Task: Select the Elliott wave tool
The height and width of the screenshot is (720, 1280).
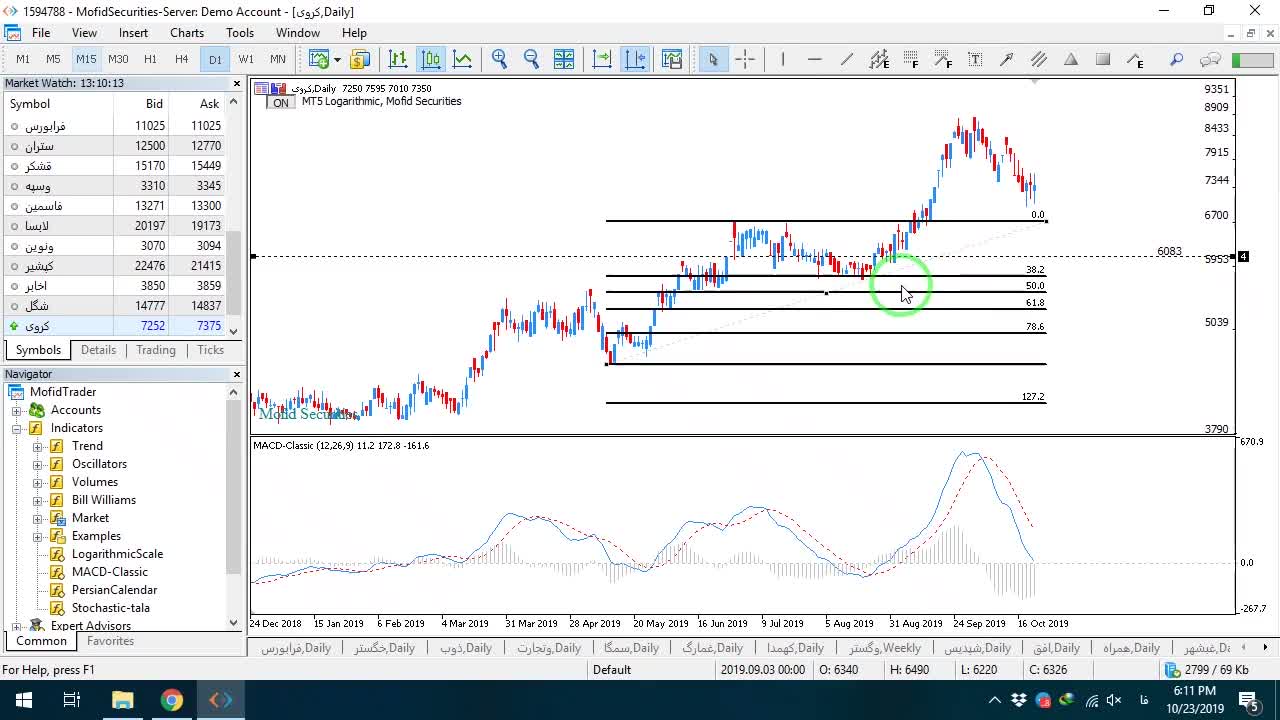Action: pyautogui.click(x=1135, y=59)
